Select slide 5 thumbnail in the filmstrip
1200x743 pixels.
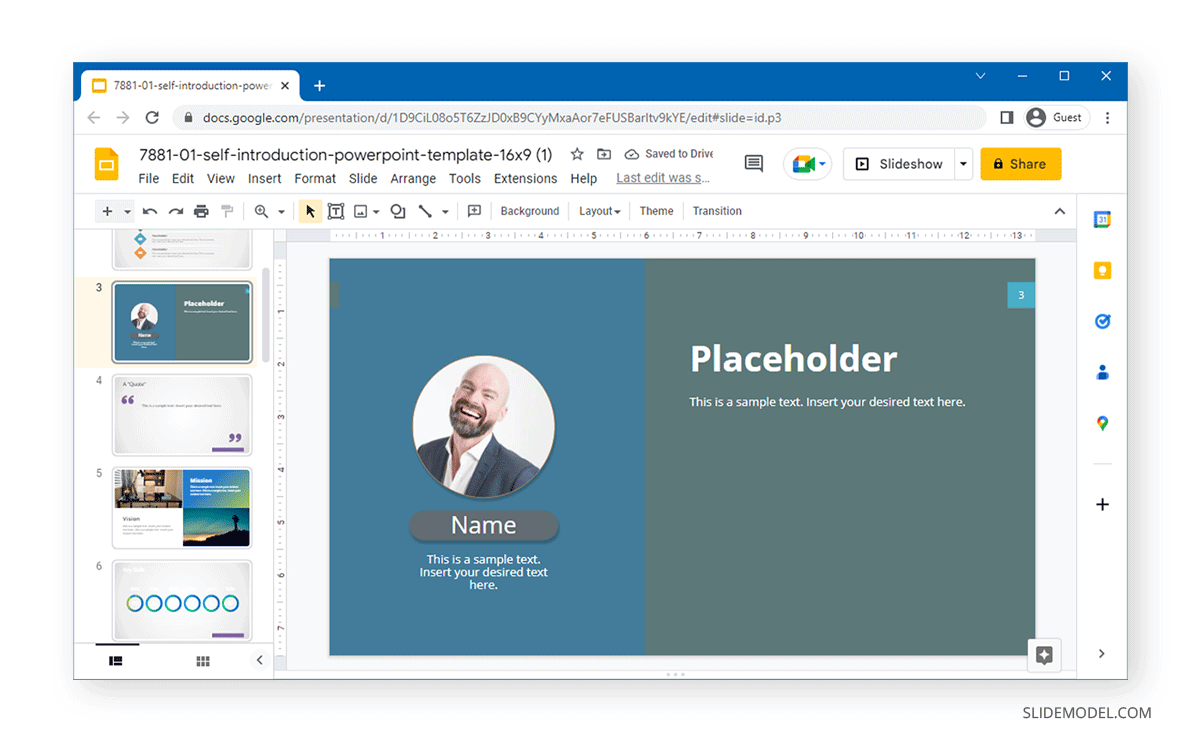[x=181, y=508]
